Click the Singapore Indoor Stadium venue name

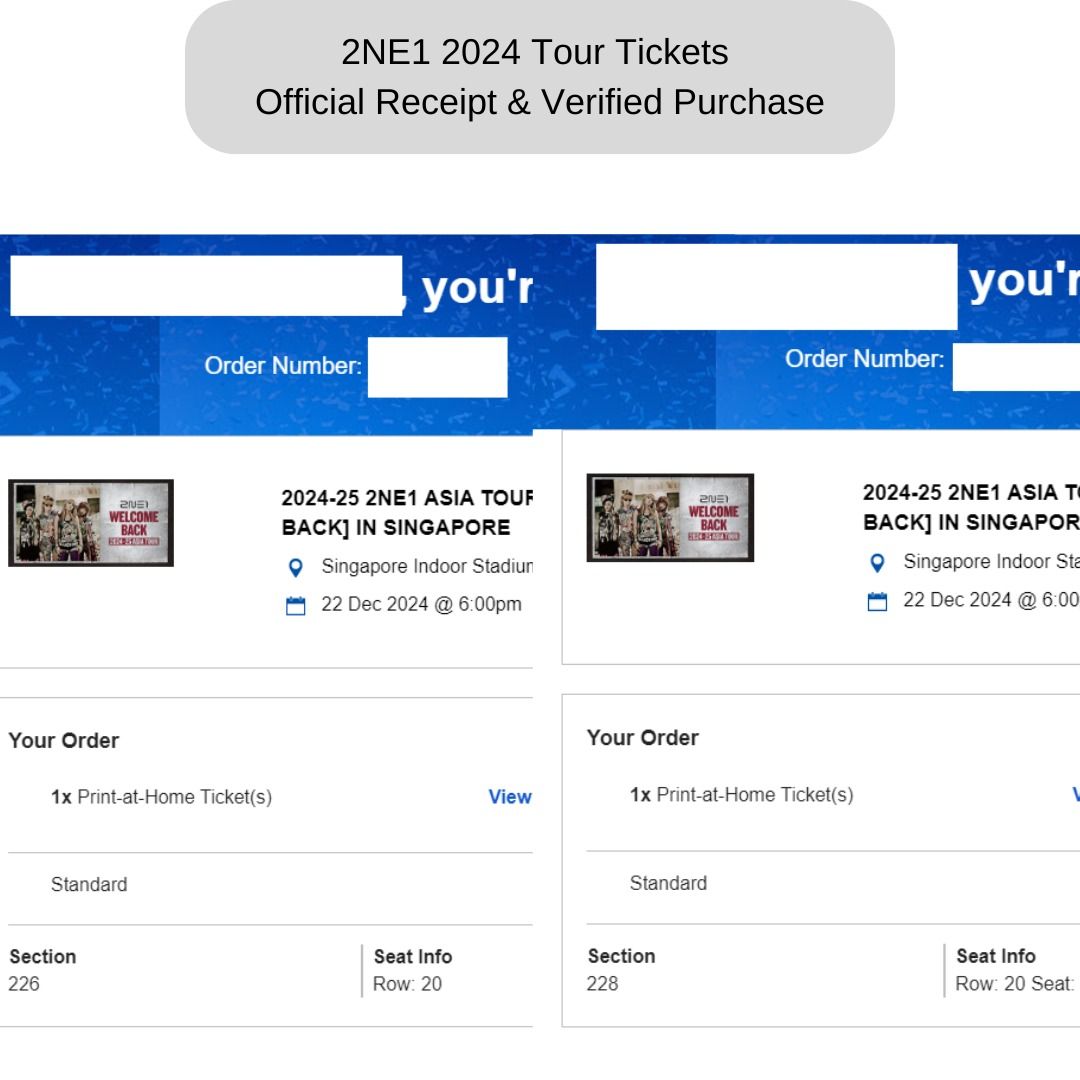point(425,567)
